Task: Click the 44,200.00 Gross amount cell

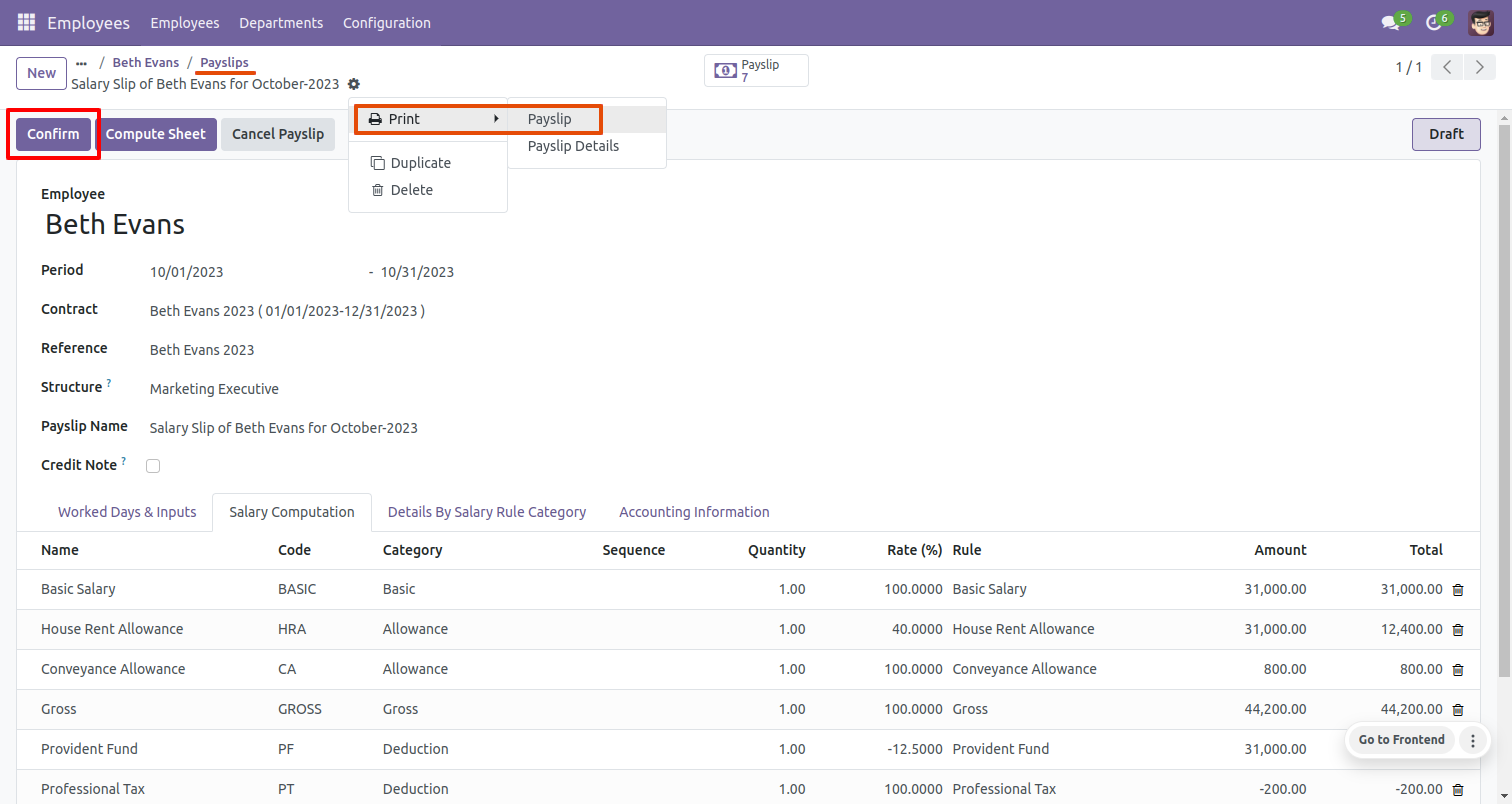Action: point(1274,709)
